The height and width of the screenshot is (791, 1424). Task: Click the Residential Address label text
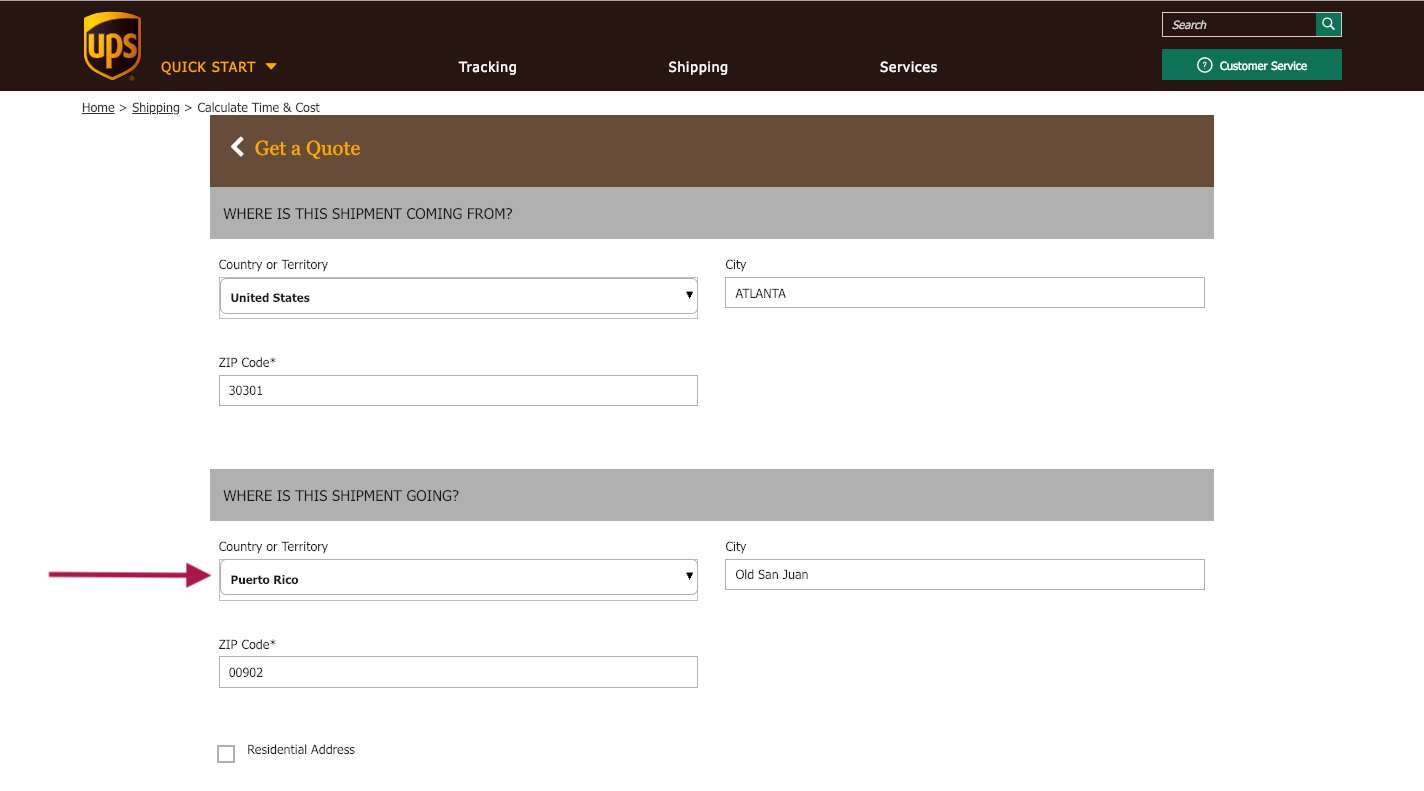[x=301, y=749]
